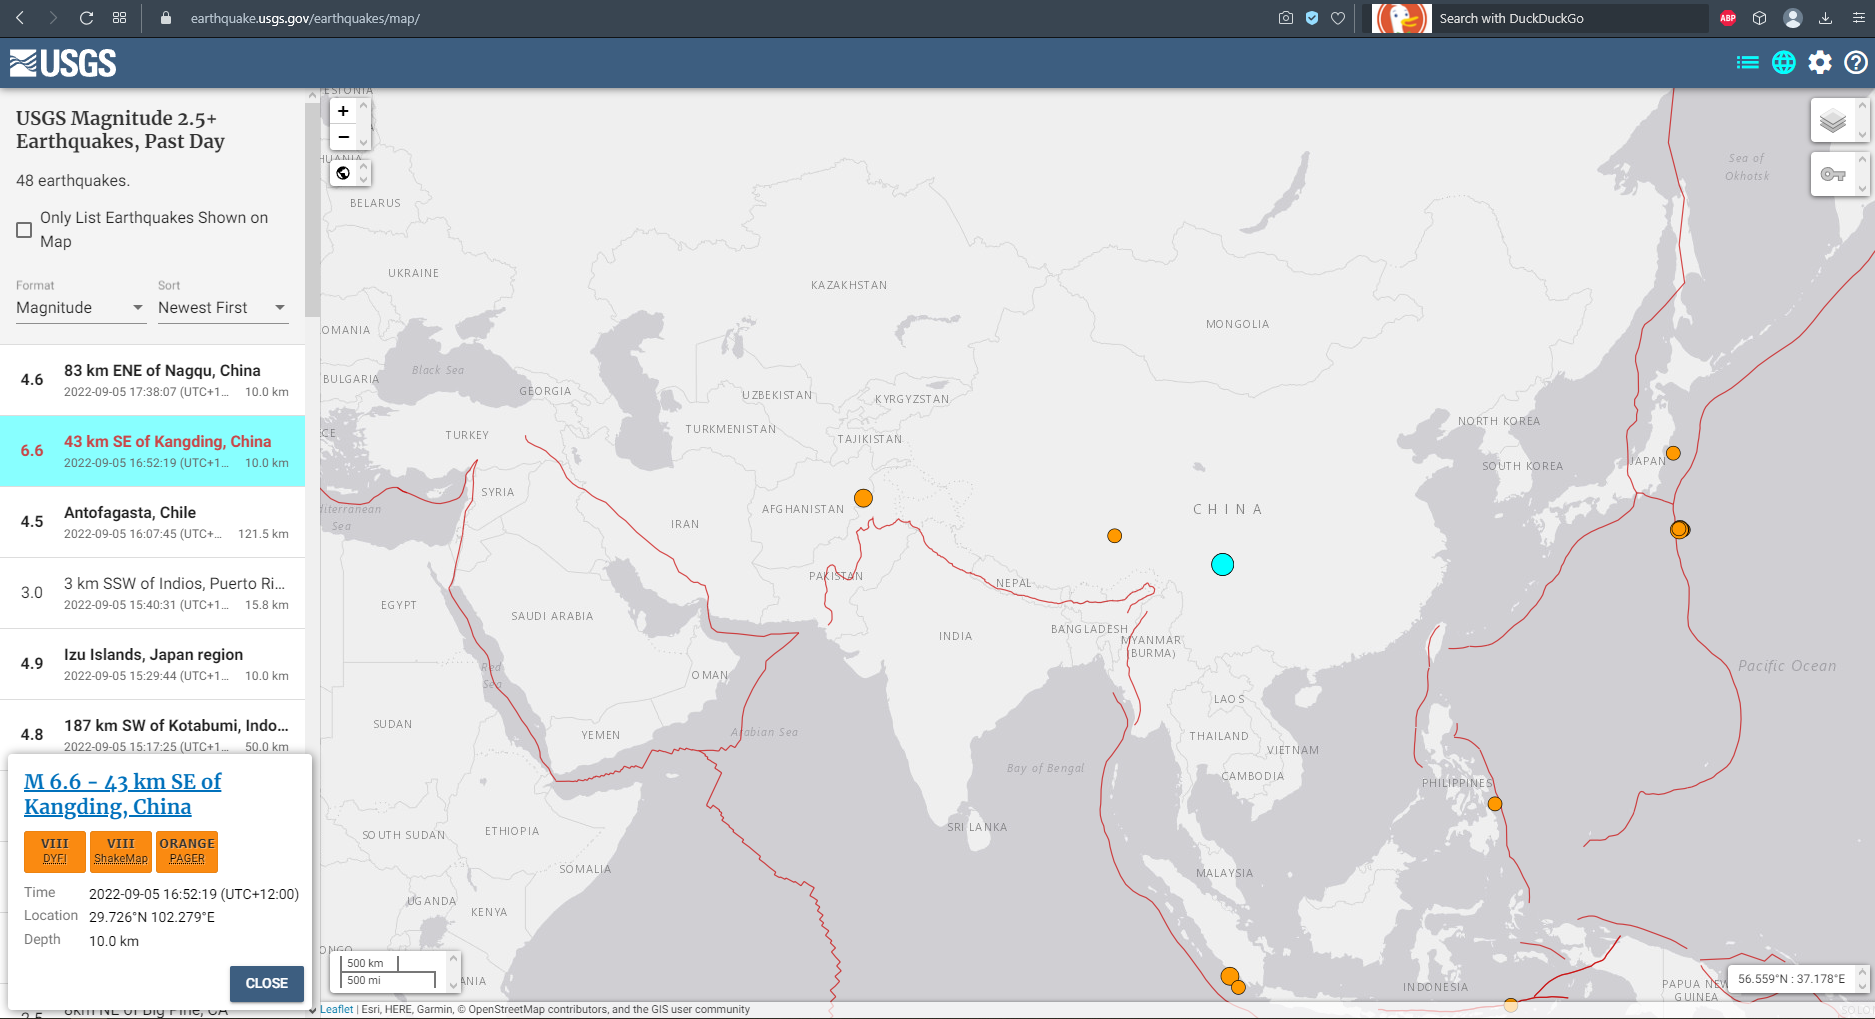Click the map coordinates readout box
Screen dimensions: 1875x1019
point(1792,979)
